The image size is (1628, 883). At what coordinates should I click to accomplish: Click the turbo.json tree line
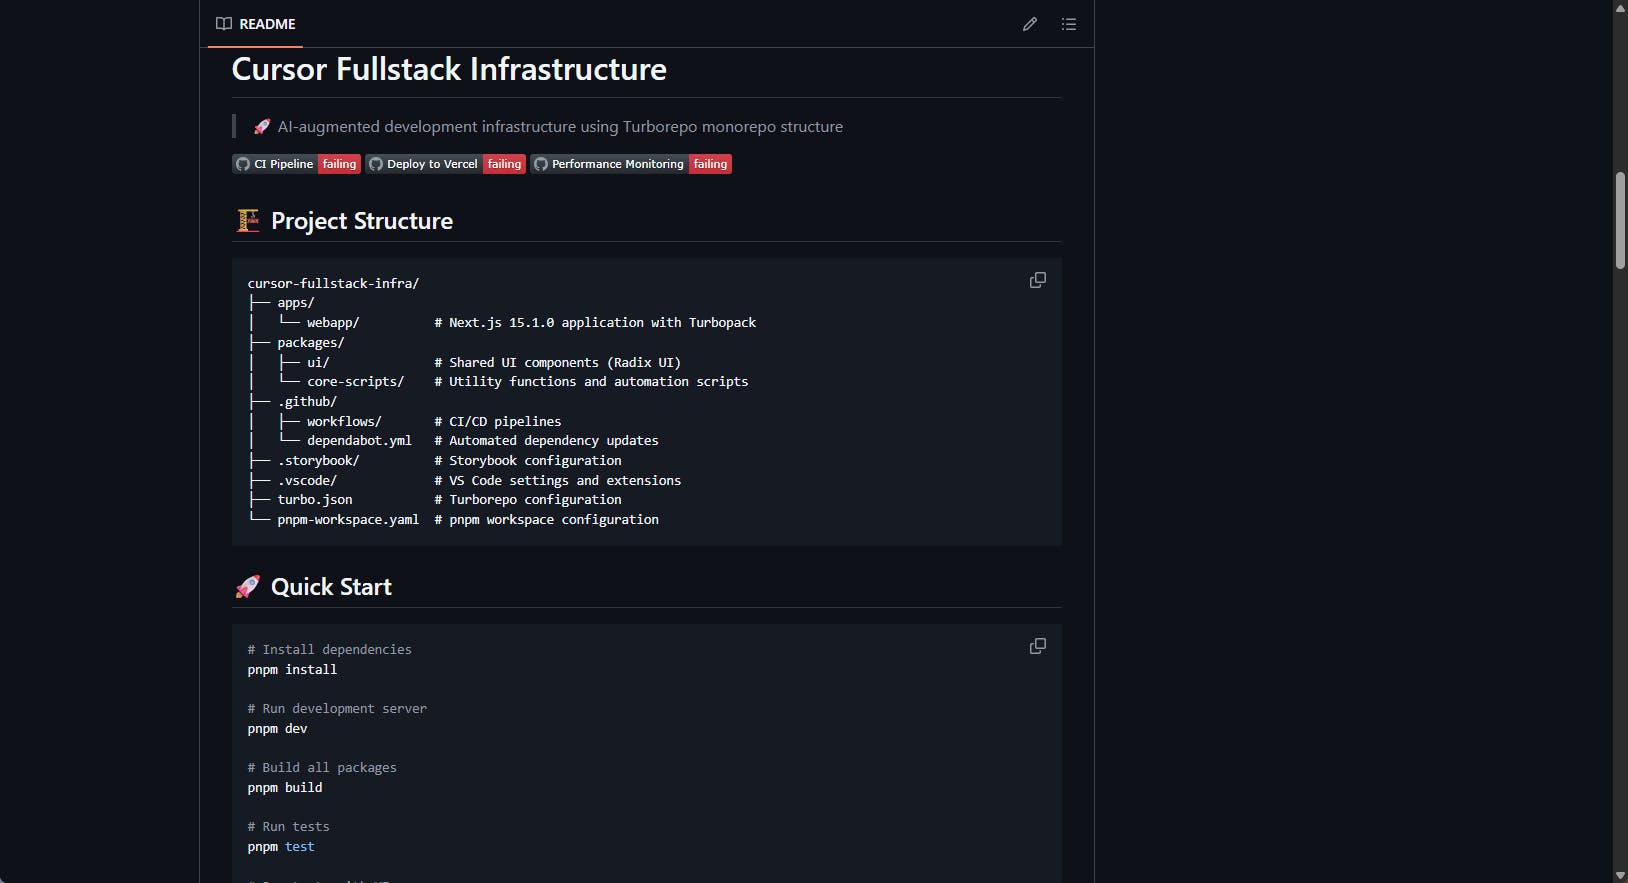click(315, 500)
